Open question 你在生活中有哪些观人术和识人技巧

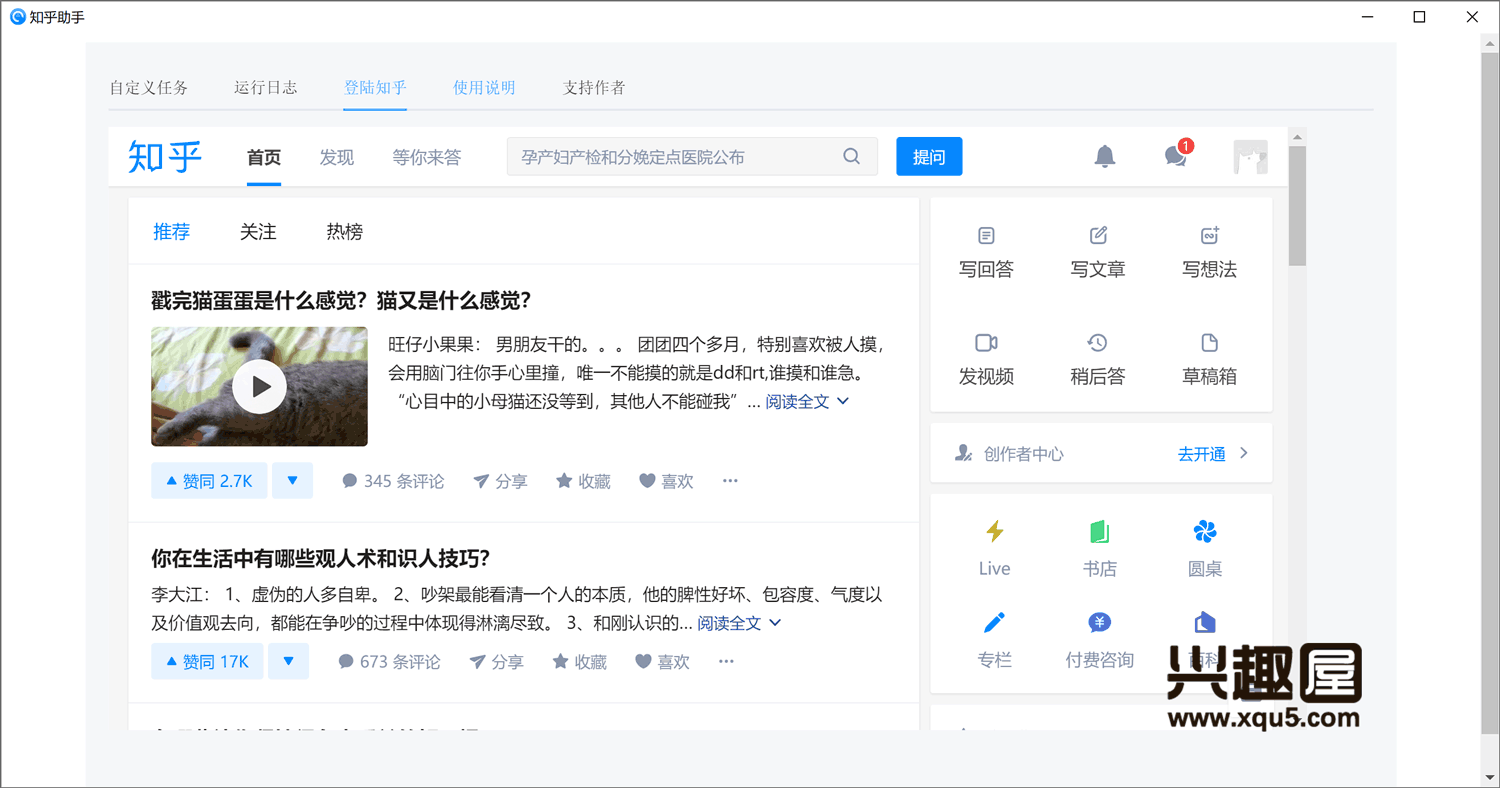pyautogui.click(x=320, y=558)
